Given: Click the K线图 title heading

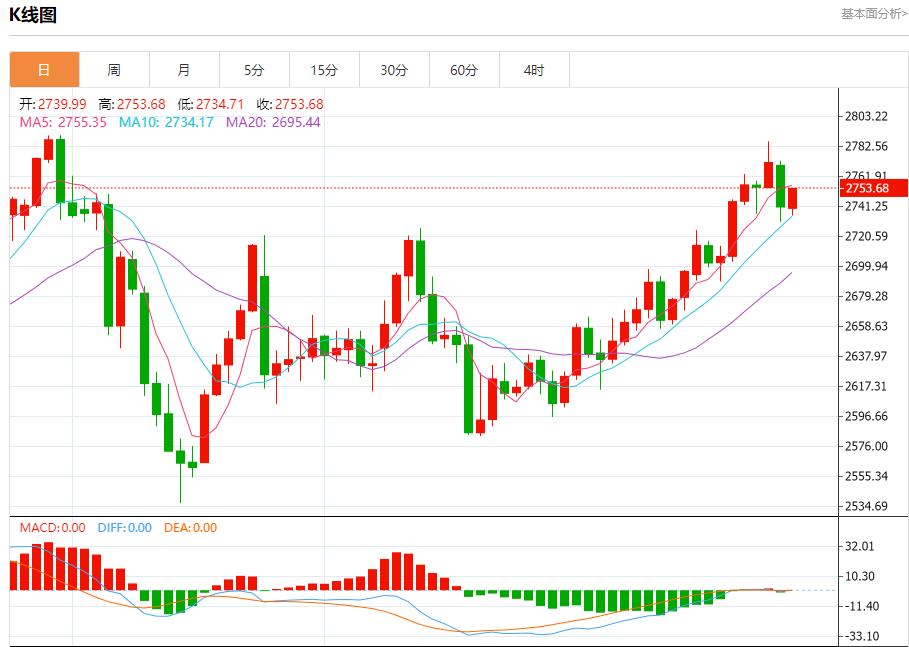Looking at the screenshot, I should 33,15.
